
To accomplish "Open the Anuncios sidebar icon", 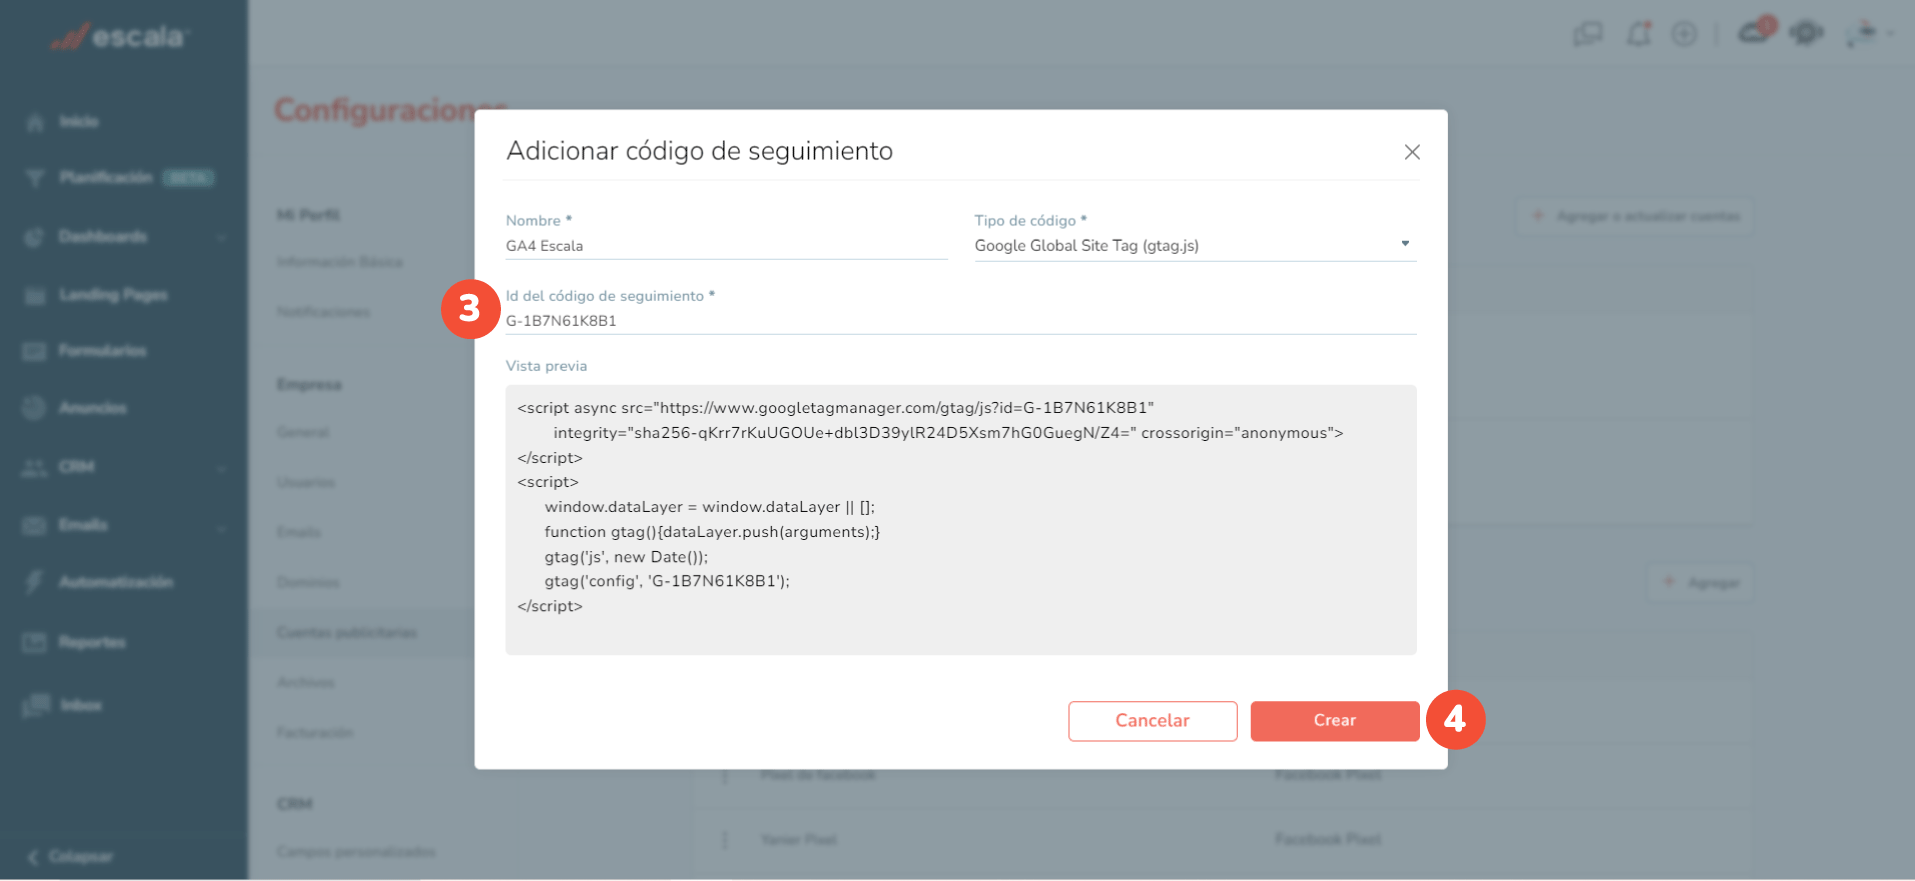I will point(35,408).
